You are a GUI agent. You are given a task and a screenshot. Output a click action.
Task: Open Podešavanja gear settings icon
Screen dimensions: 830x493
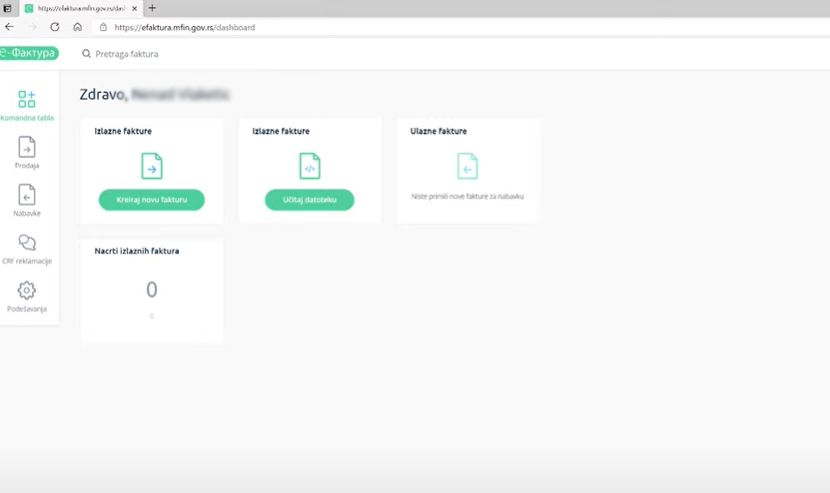tap(27, 291)
